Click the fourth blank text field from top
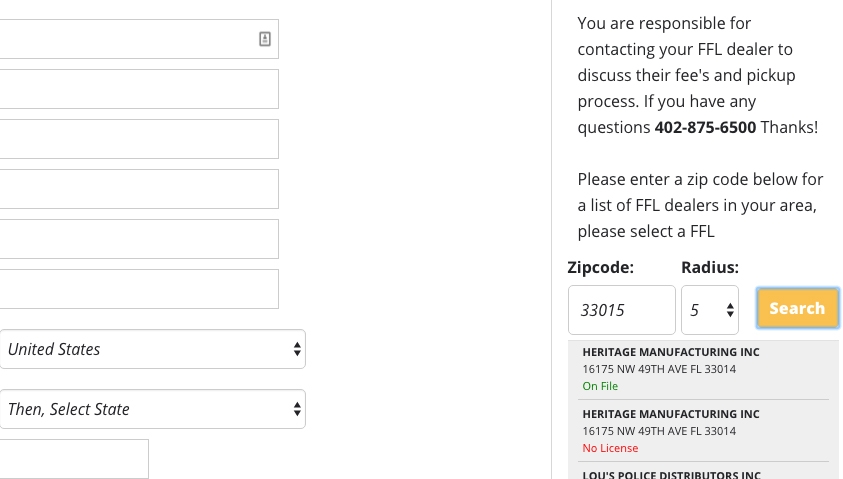This screenshot has width=843, height=479. 139,189
